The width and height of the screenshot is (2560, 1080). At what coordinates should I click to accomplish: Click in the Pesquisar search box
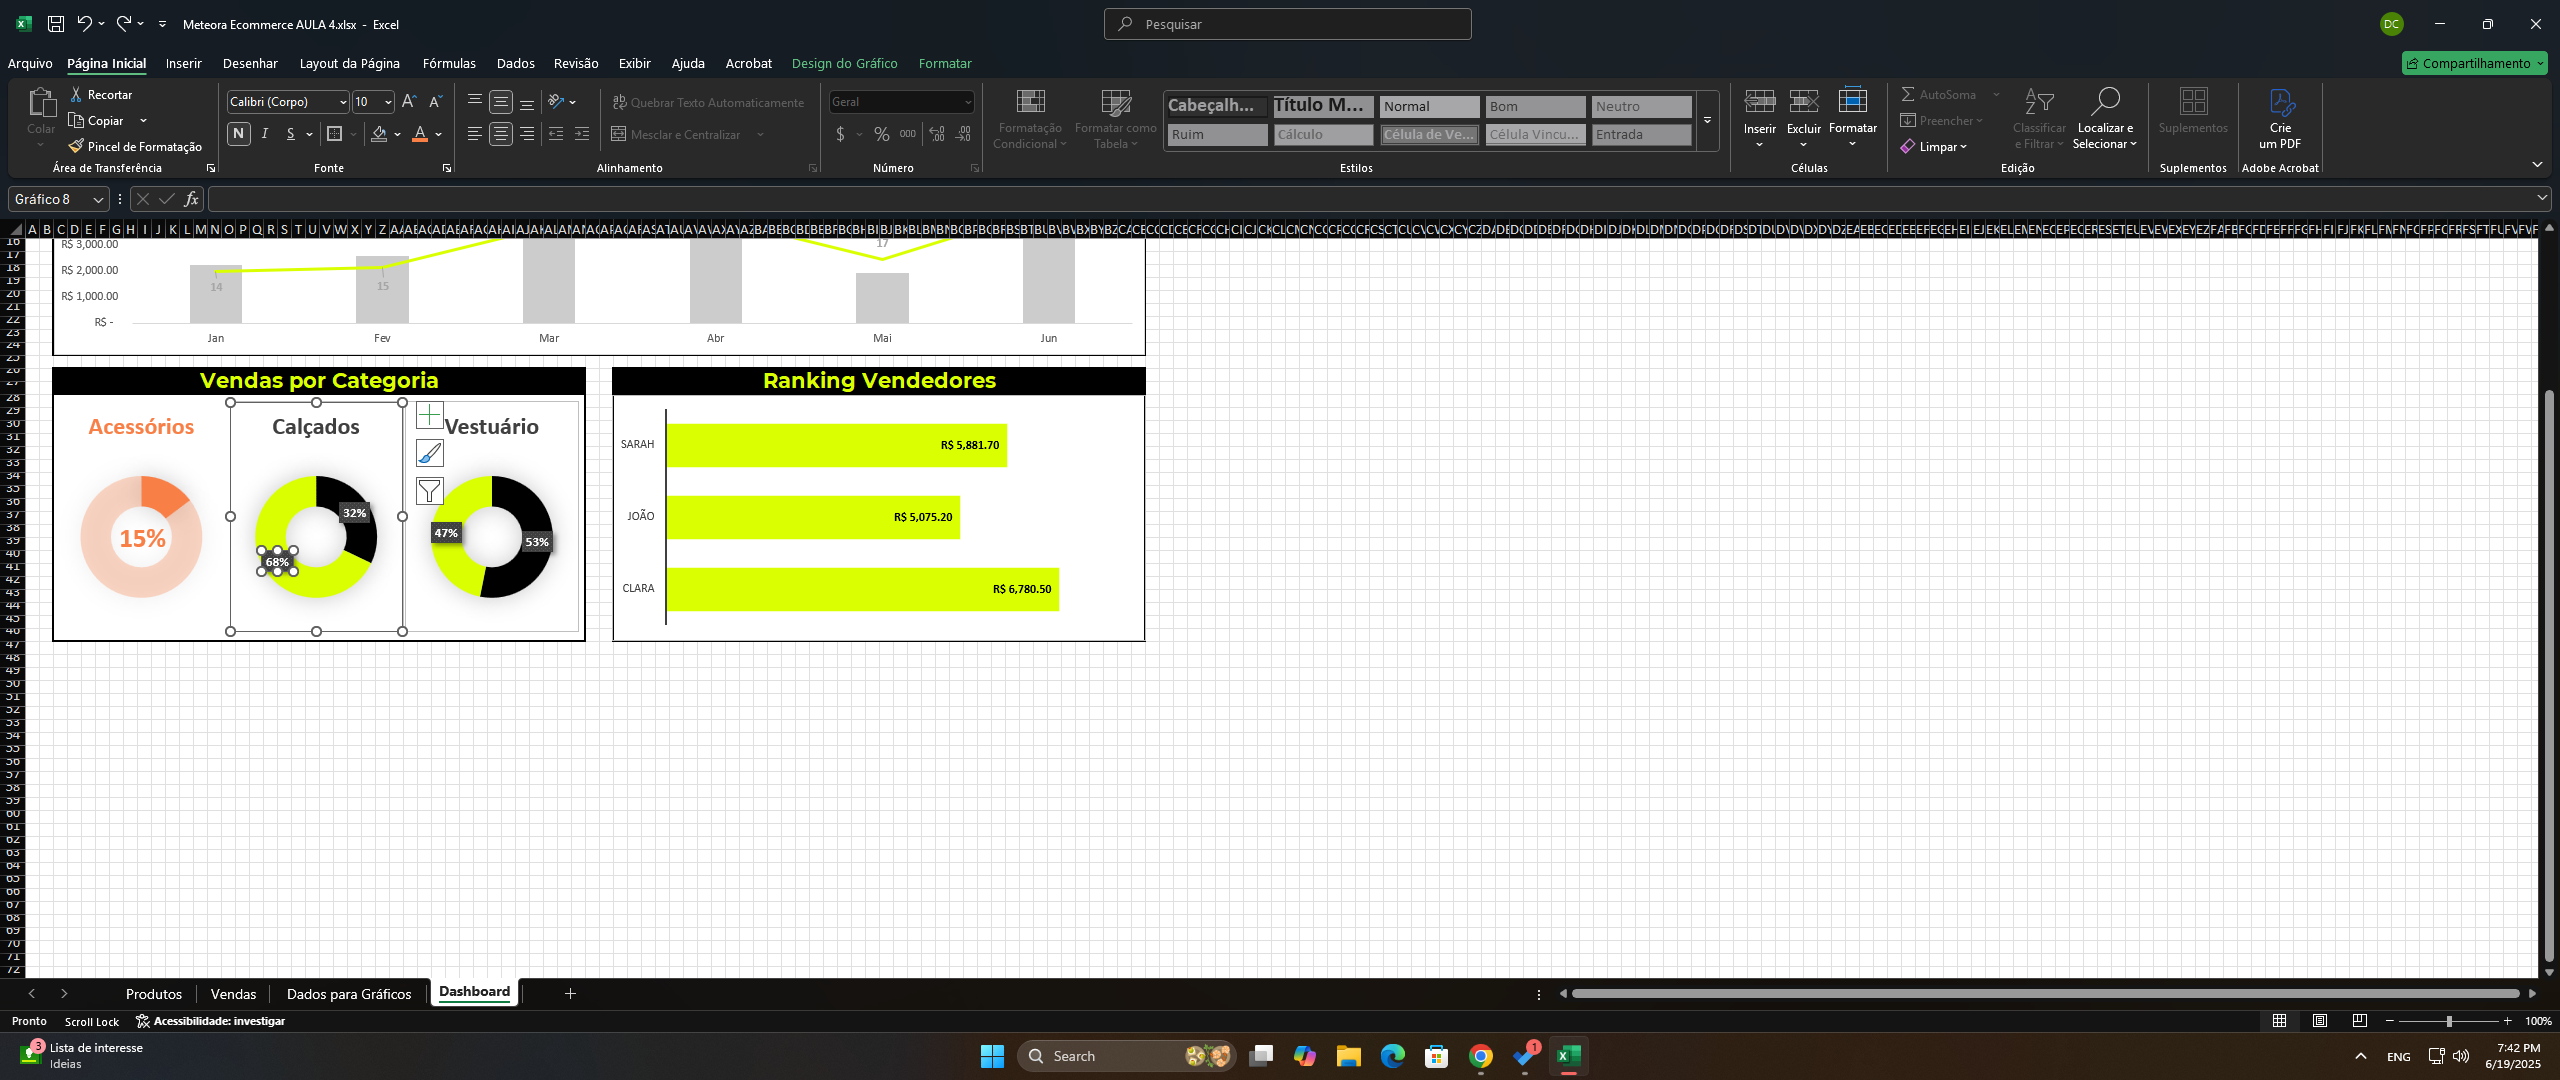point(1287,24)
